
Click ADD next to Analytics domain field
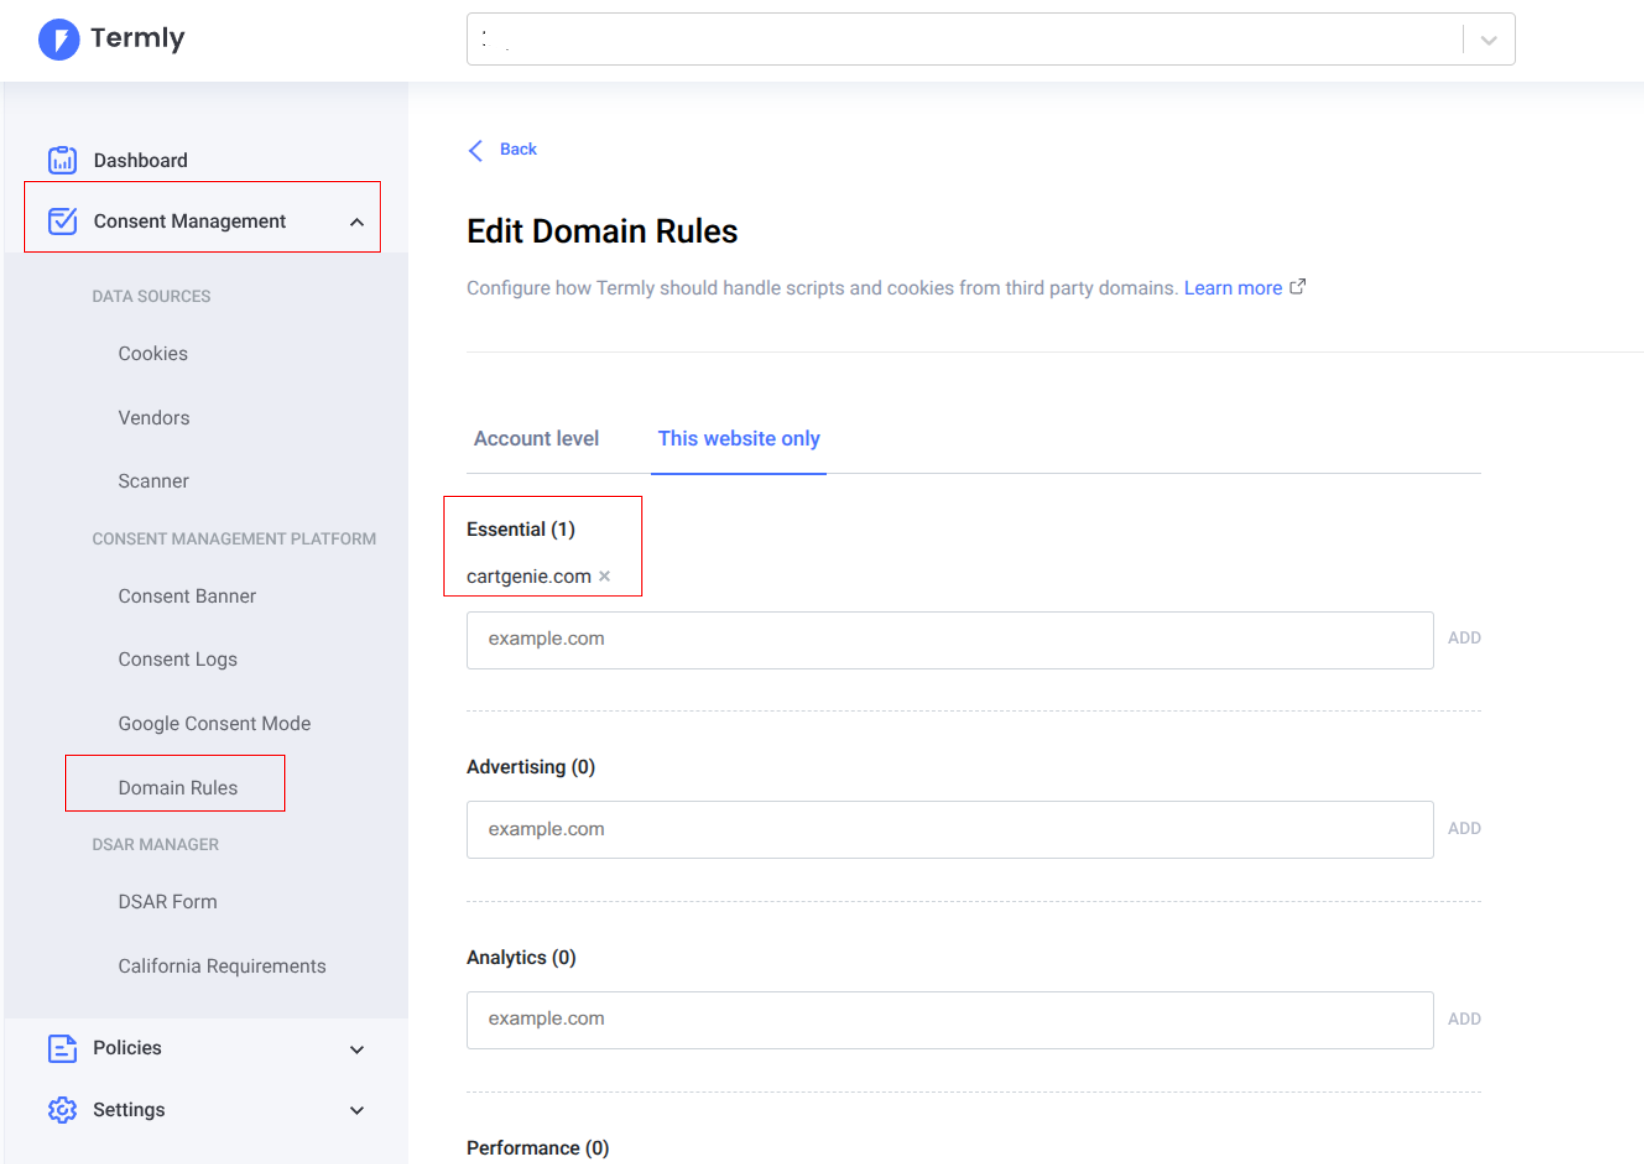pos(1464,1019)
